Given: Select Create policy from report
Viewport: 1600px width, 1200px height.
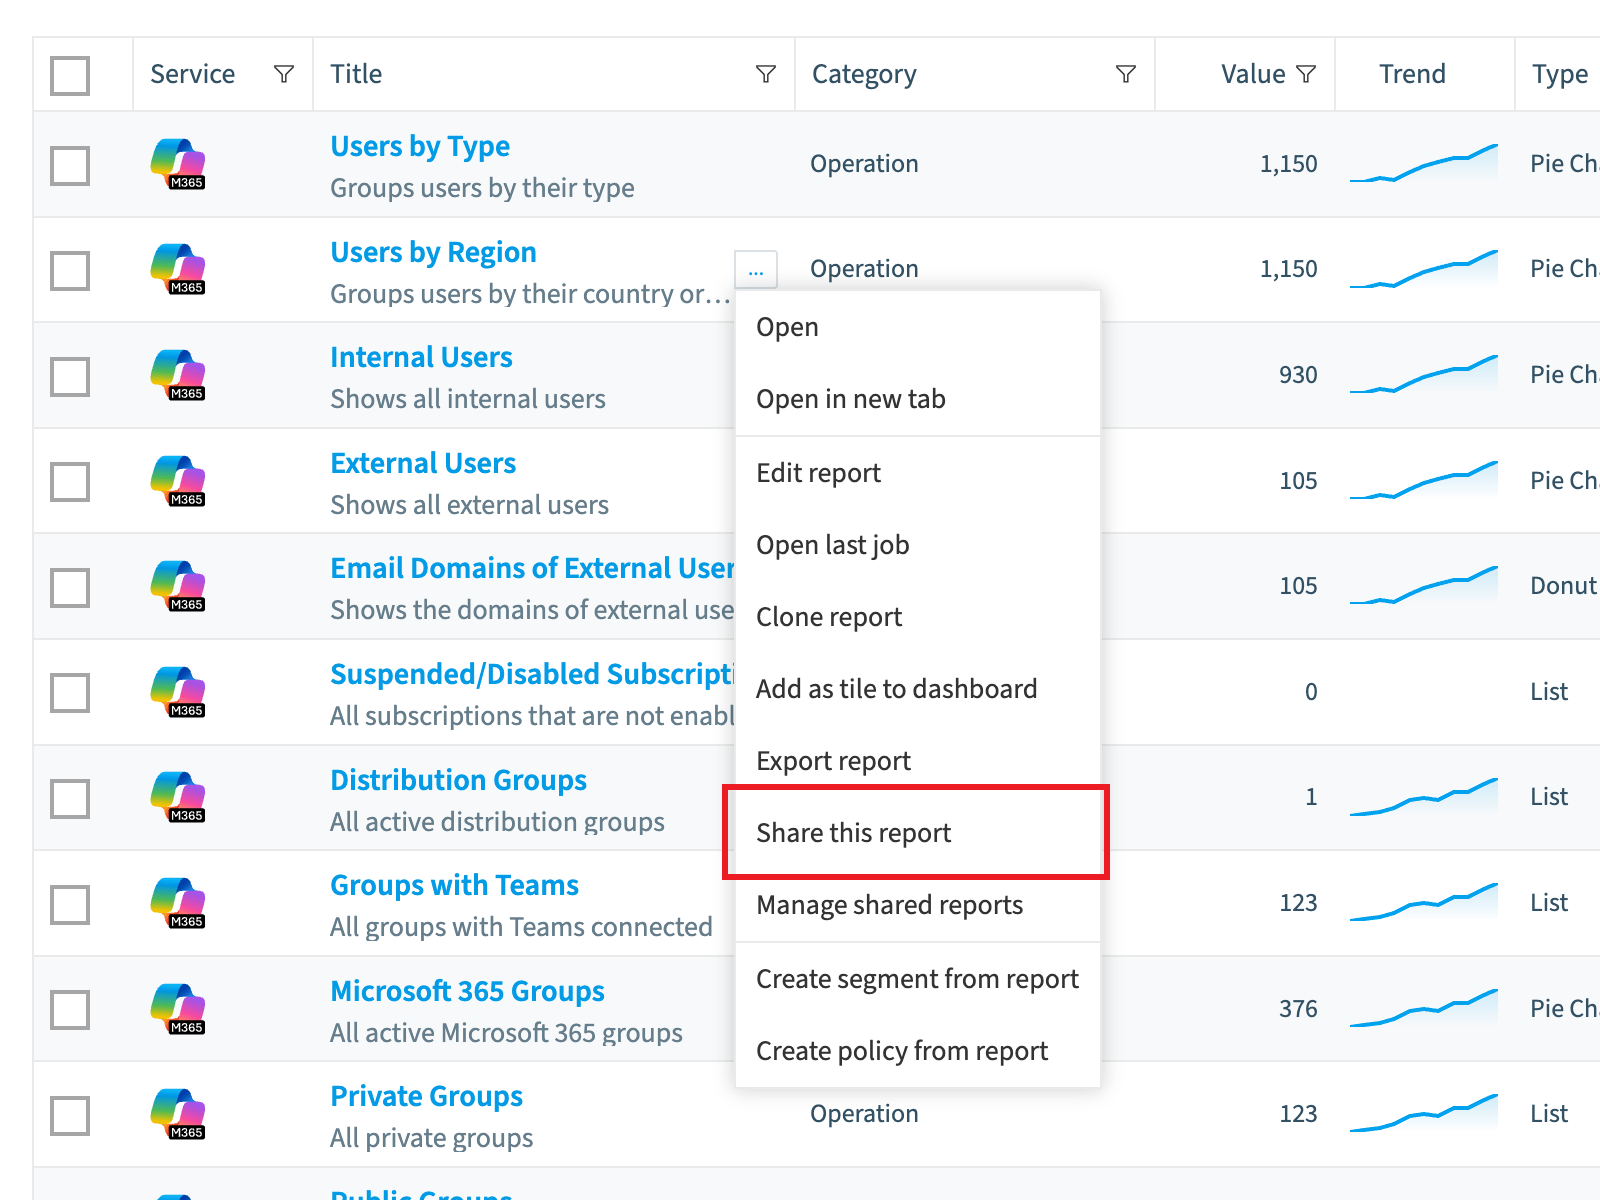Looking at the screenshot, I should pos(918,1051).
